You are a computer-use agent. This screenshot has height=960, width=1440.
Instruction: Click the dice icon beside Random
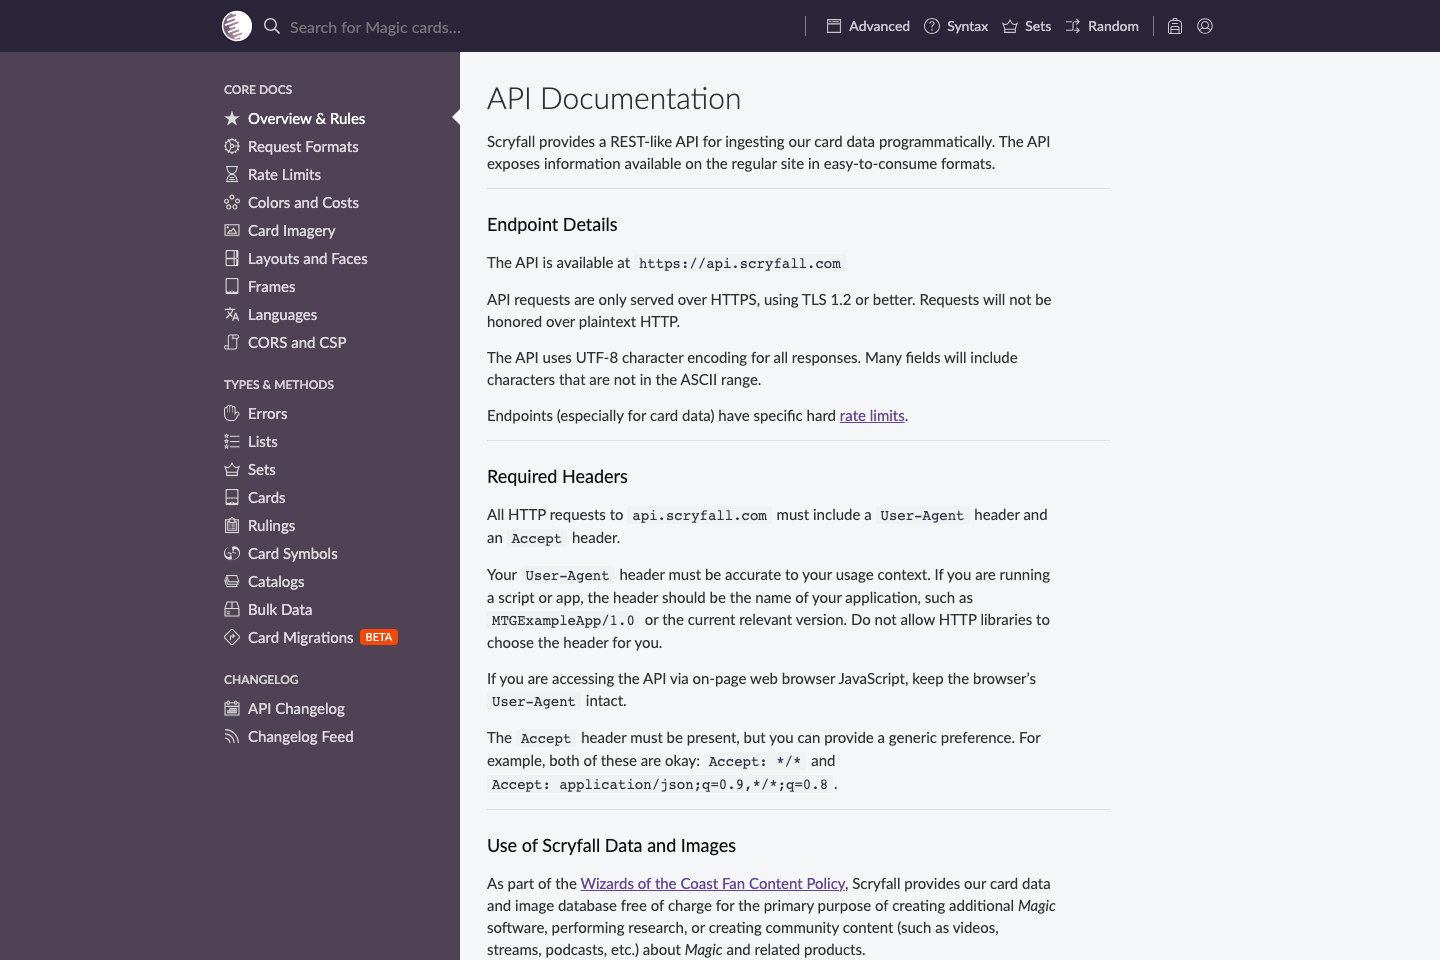[x=1072, y=26]
